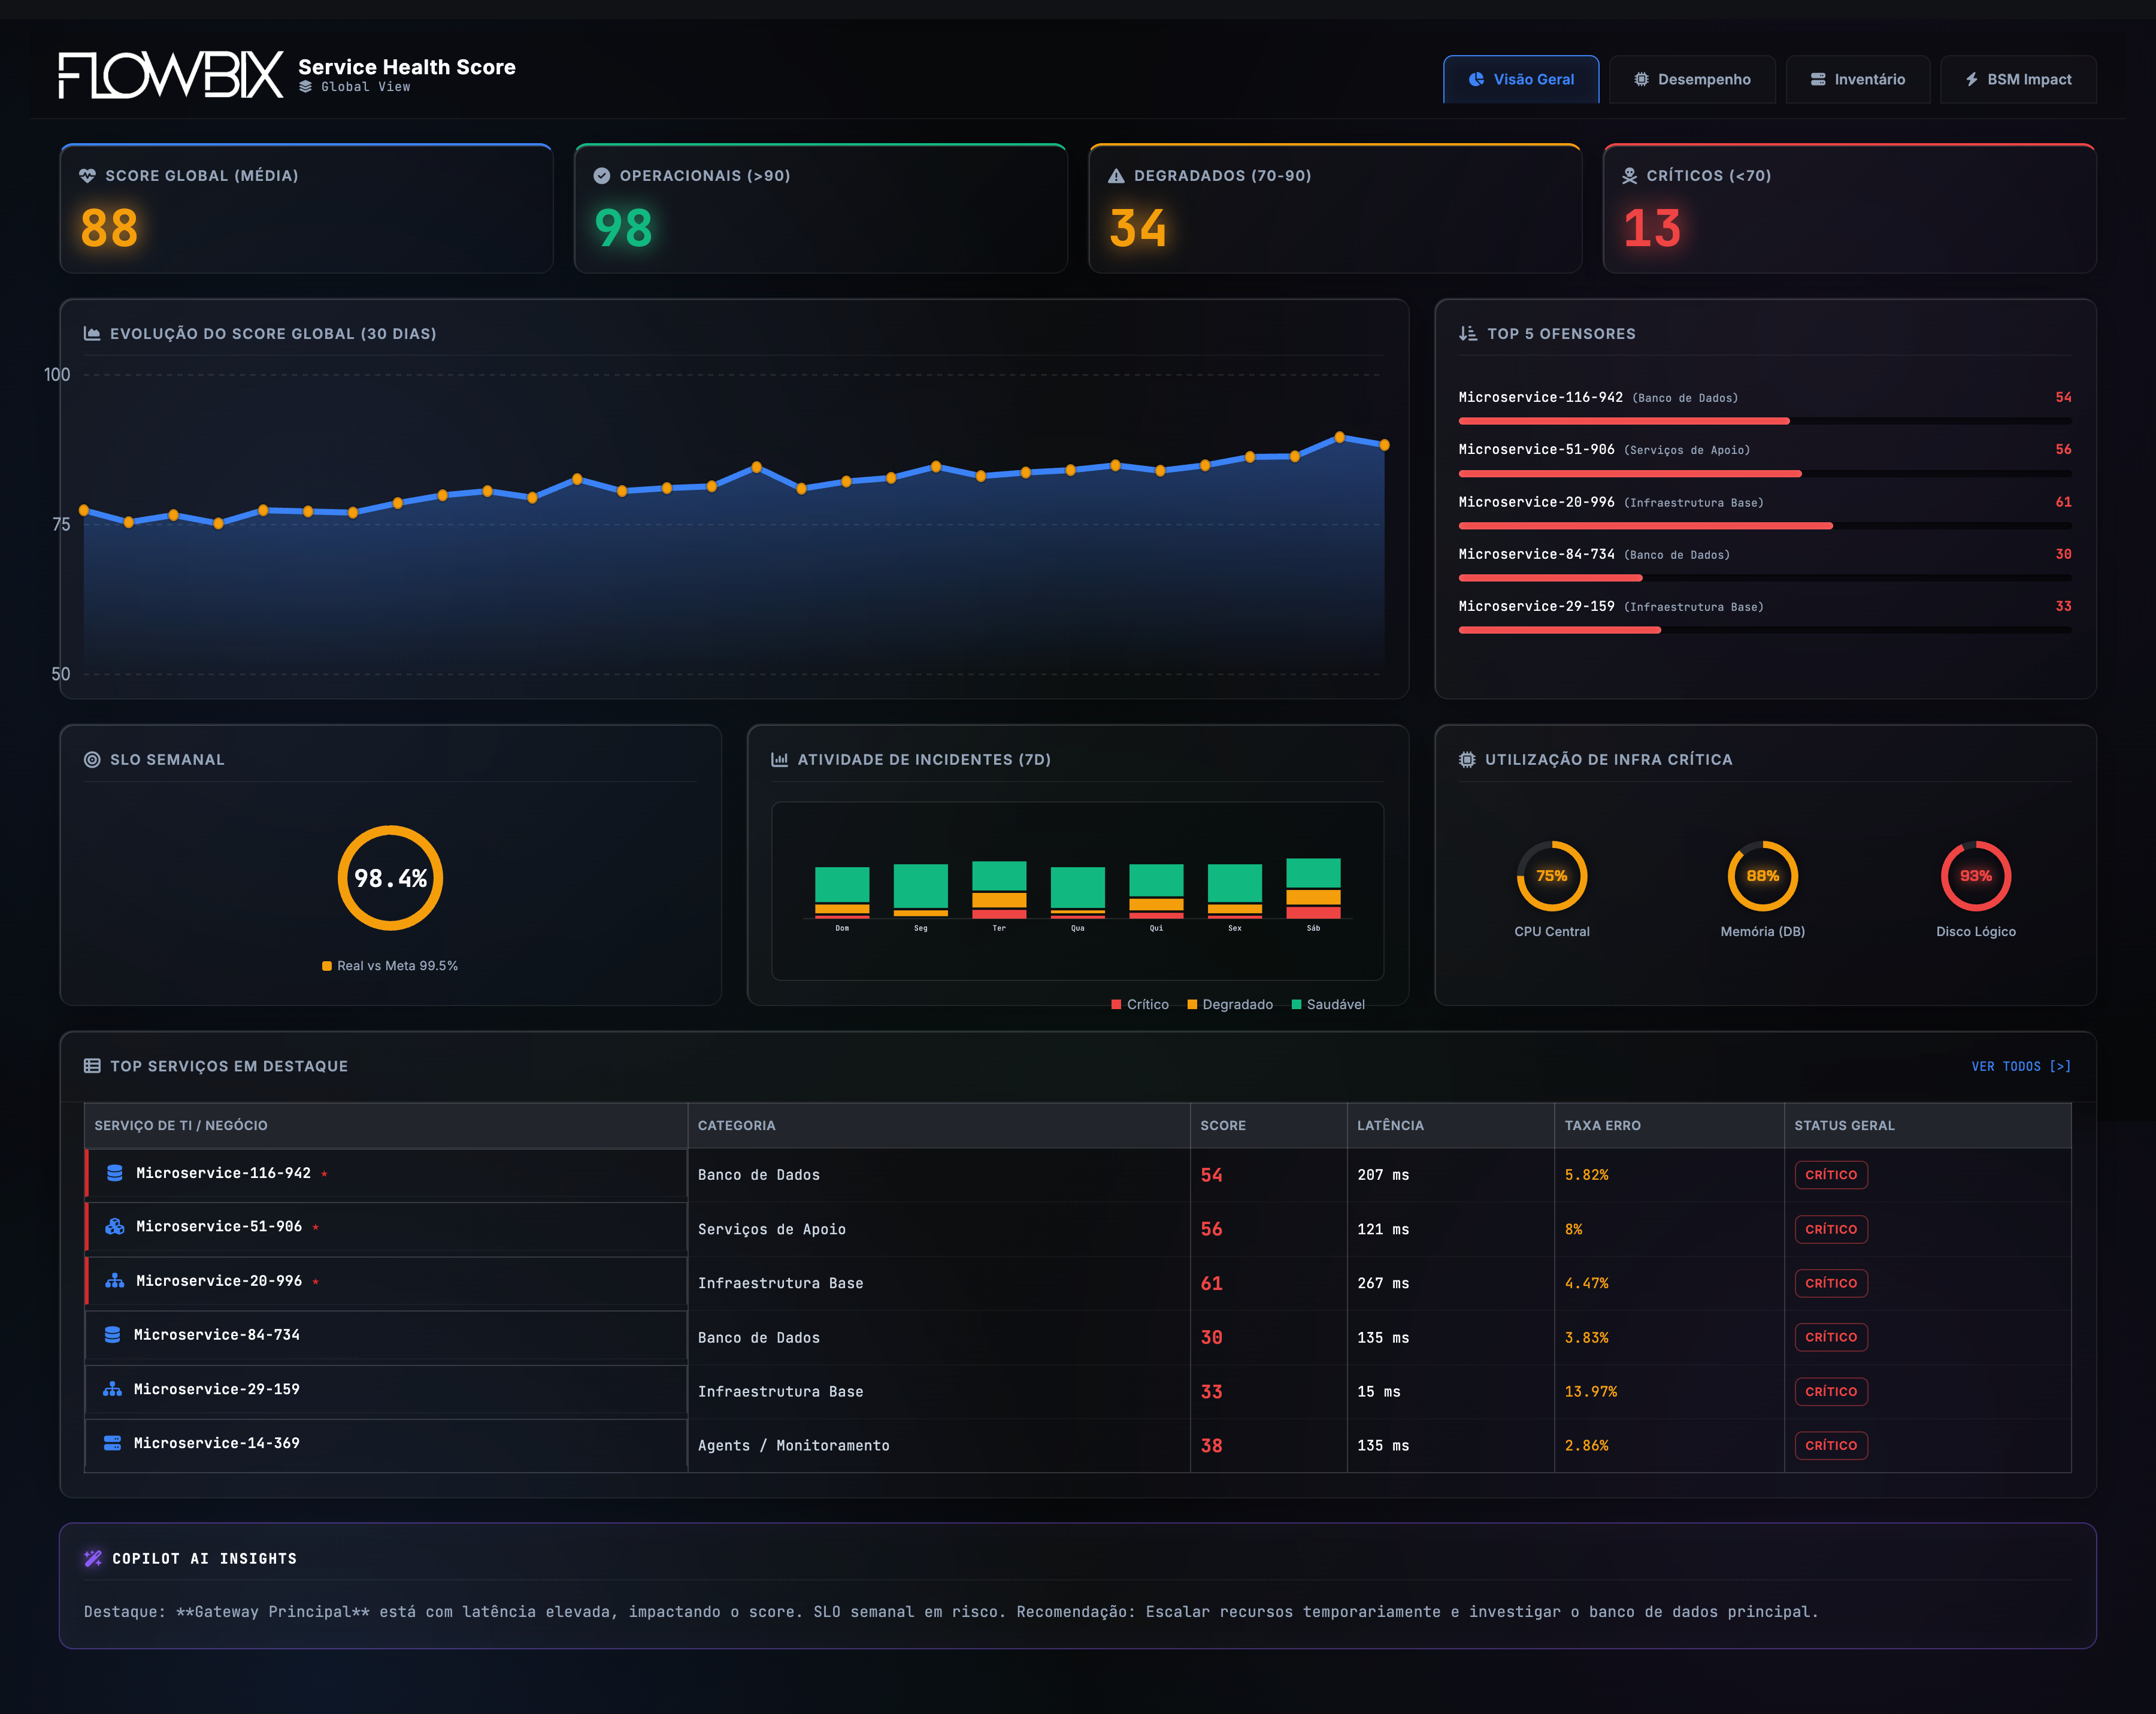Click the sort icon beside Top 5 Ofensores
Image resolution: width=2156 pixels, height=1714 pixels.
click(1468, 333)
